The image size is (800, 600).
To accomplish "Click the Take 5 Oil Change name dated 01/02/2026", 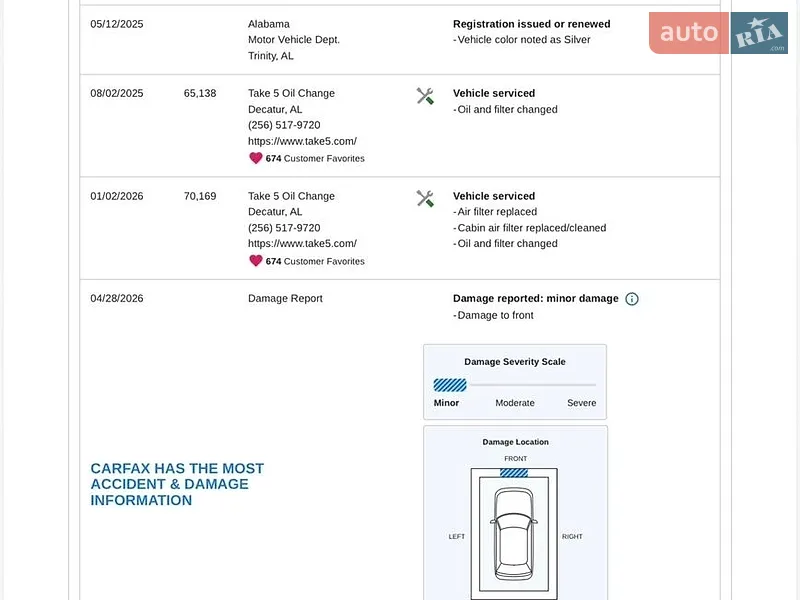I will pyautogui.click(x=291, y=196).
